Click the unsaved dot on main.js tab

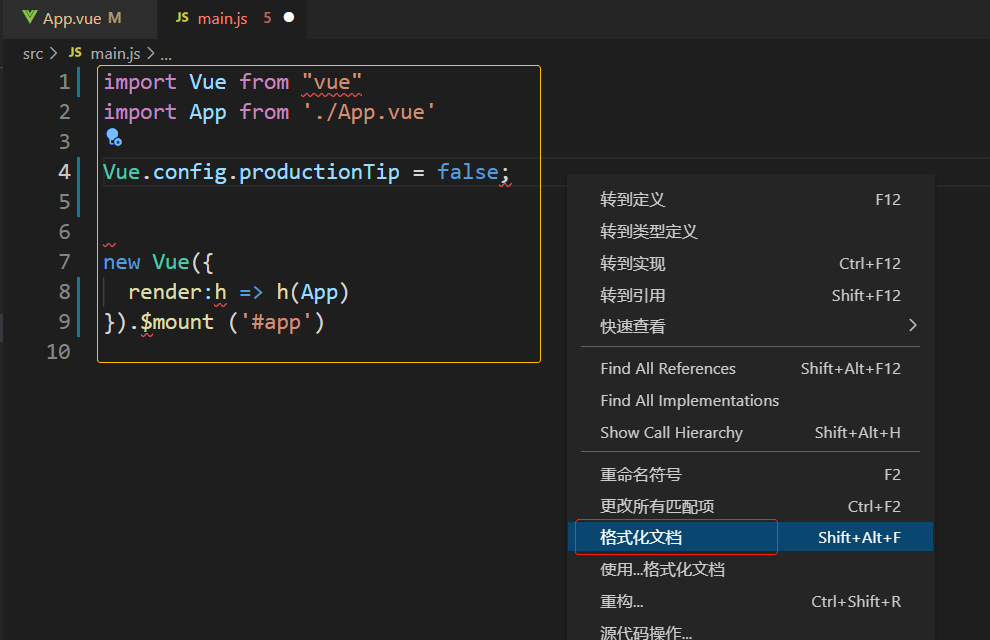tap(289, 18)
